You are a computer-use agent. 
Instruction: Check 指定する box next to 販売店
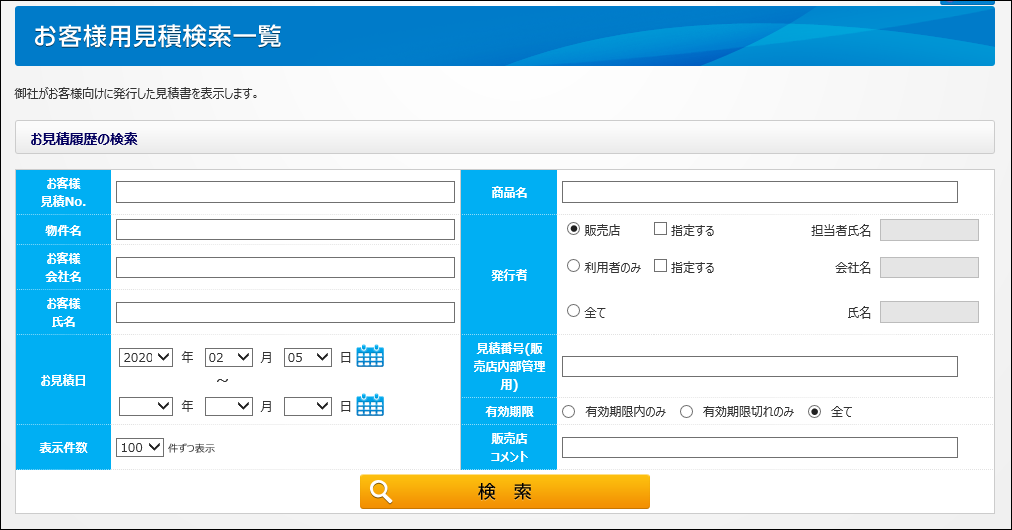point(660,229)
